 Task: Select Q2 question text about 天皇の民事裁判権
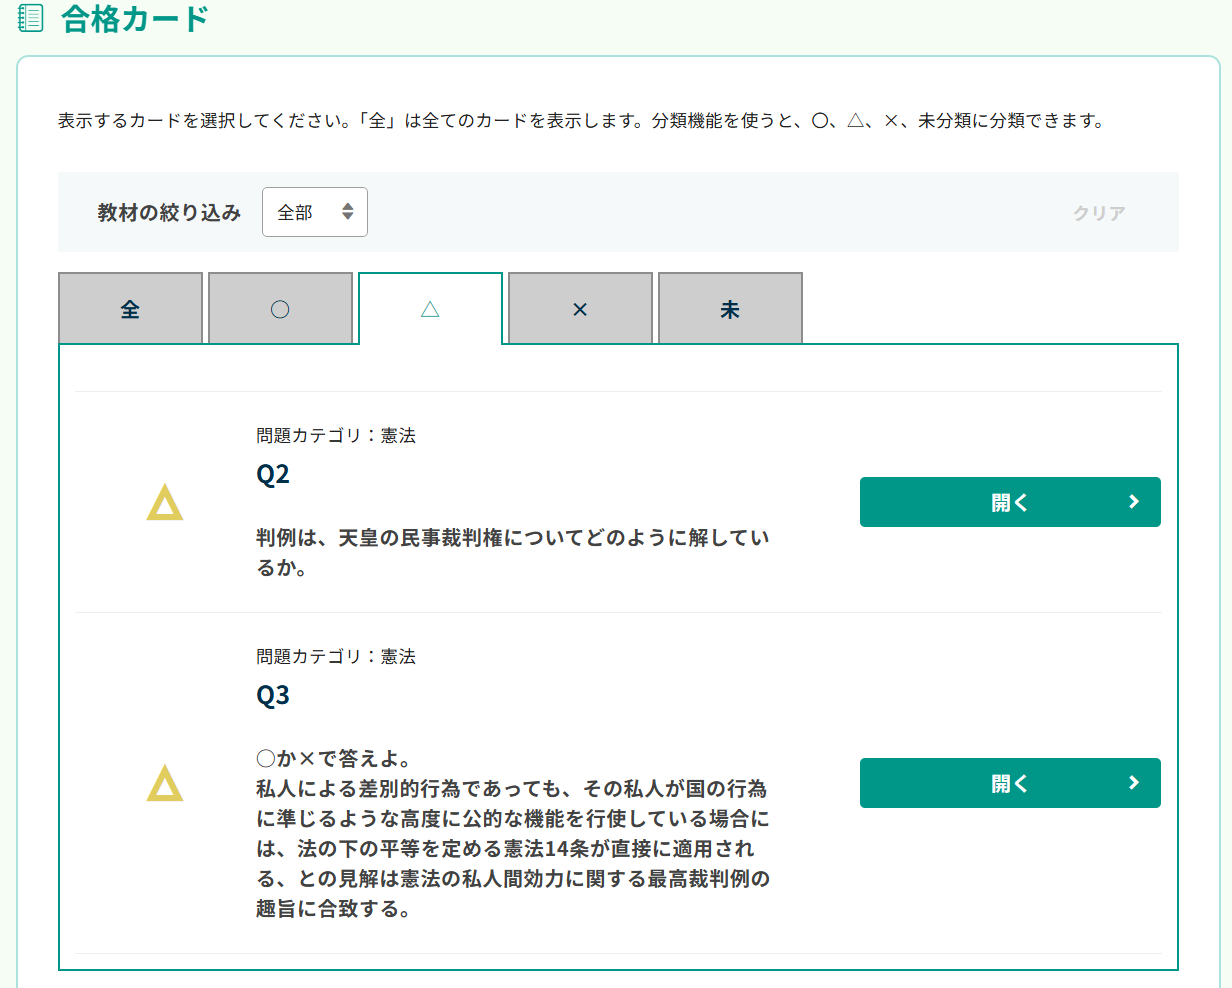[512, 552]
